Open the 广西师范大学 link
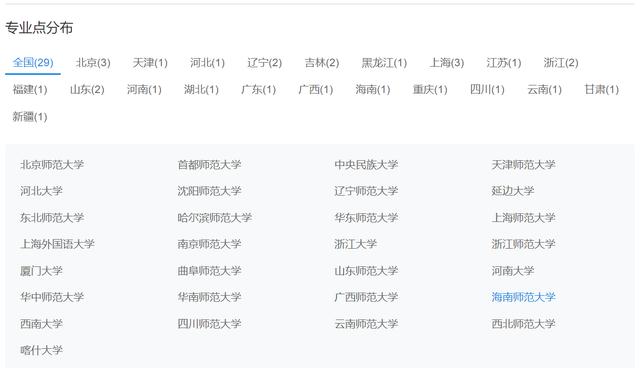640x368 pixels. [x=366, y=297]
